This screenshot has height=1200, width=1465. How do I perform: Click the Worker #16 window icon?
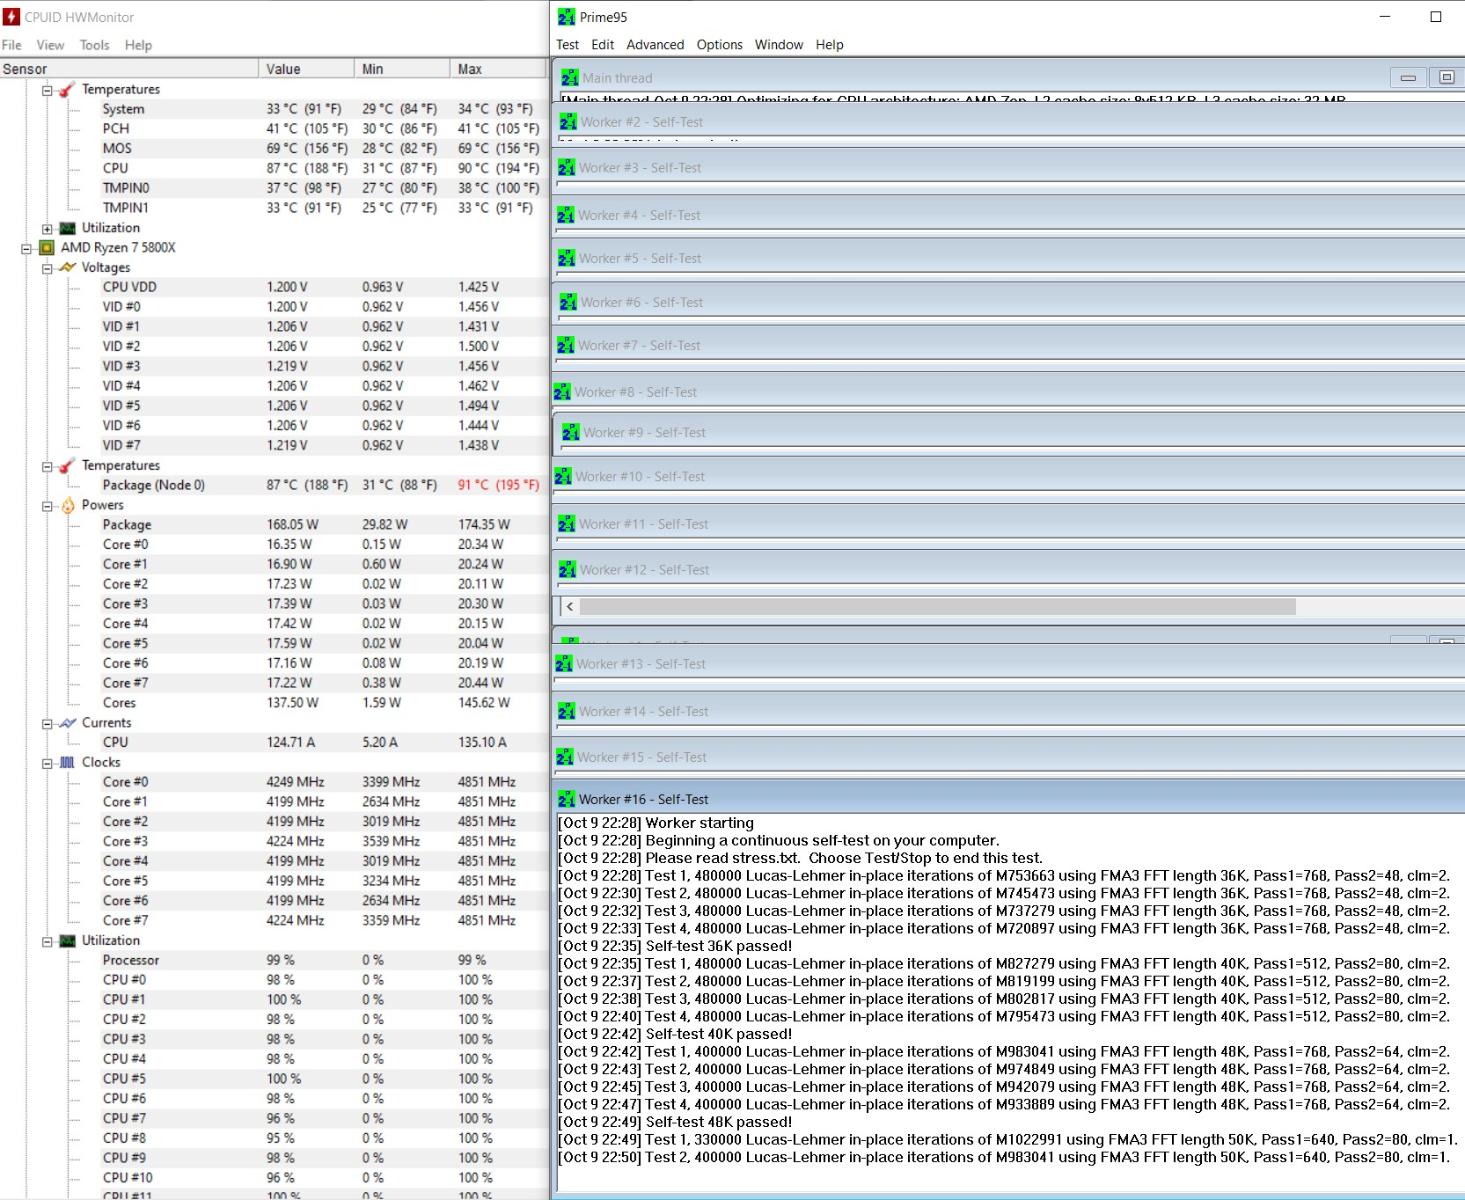[x=567, y=799]
